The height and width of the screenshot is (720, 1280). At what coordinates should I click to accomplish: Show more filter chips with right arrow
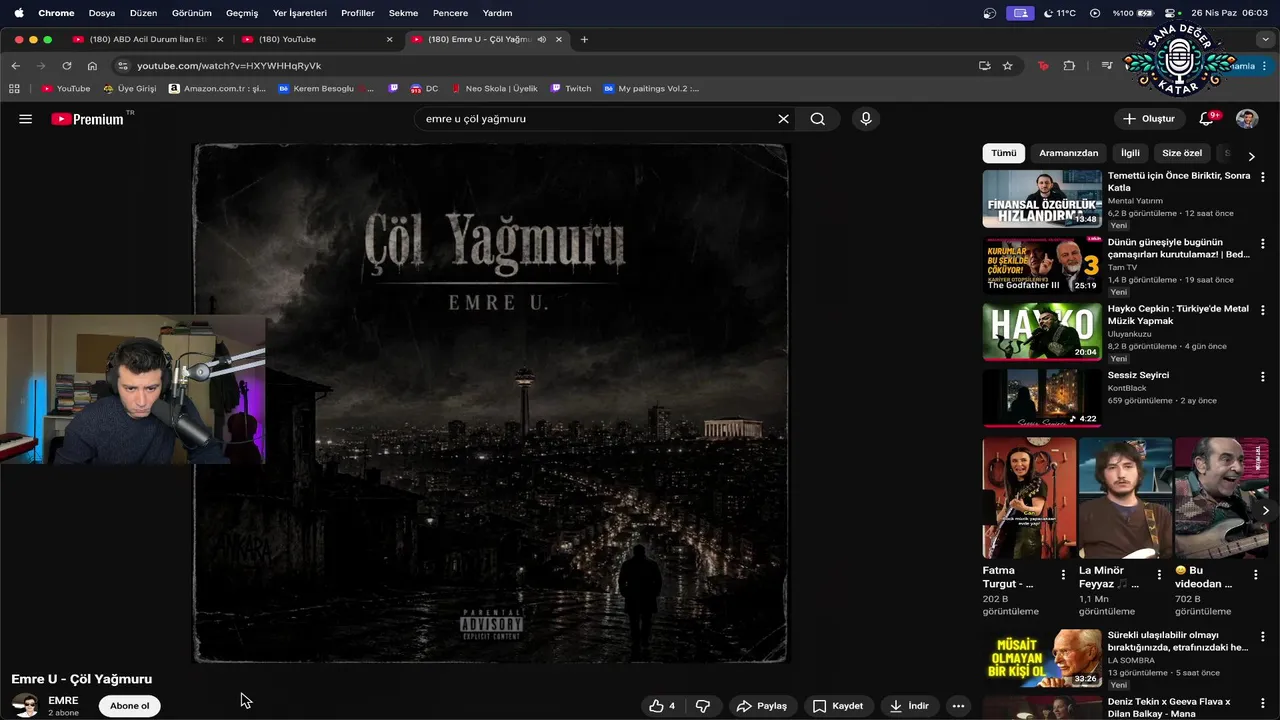coord(1251,156)
